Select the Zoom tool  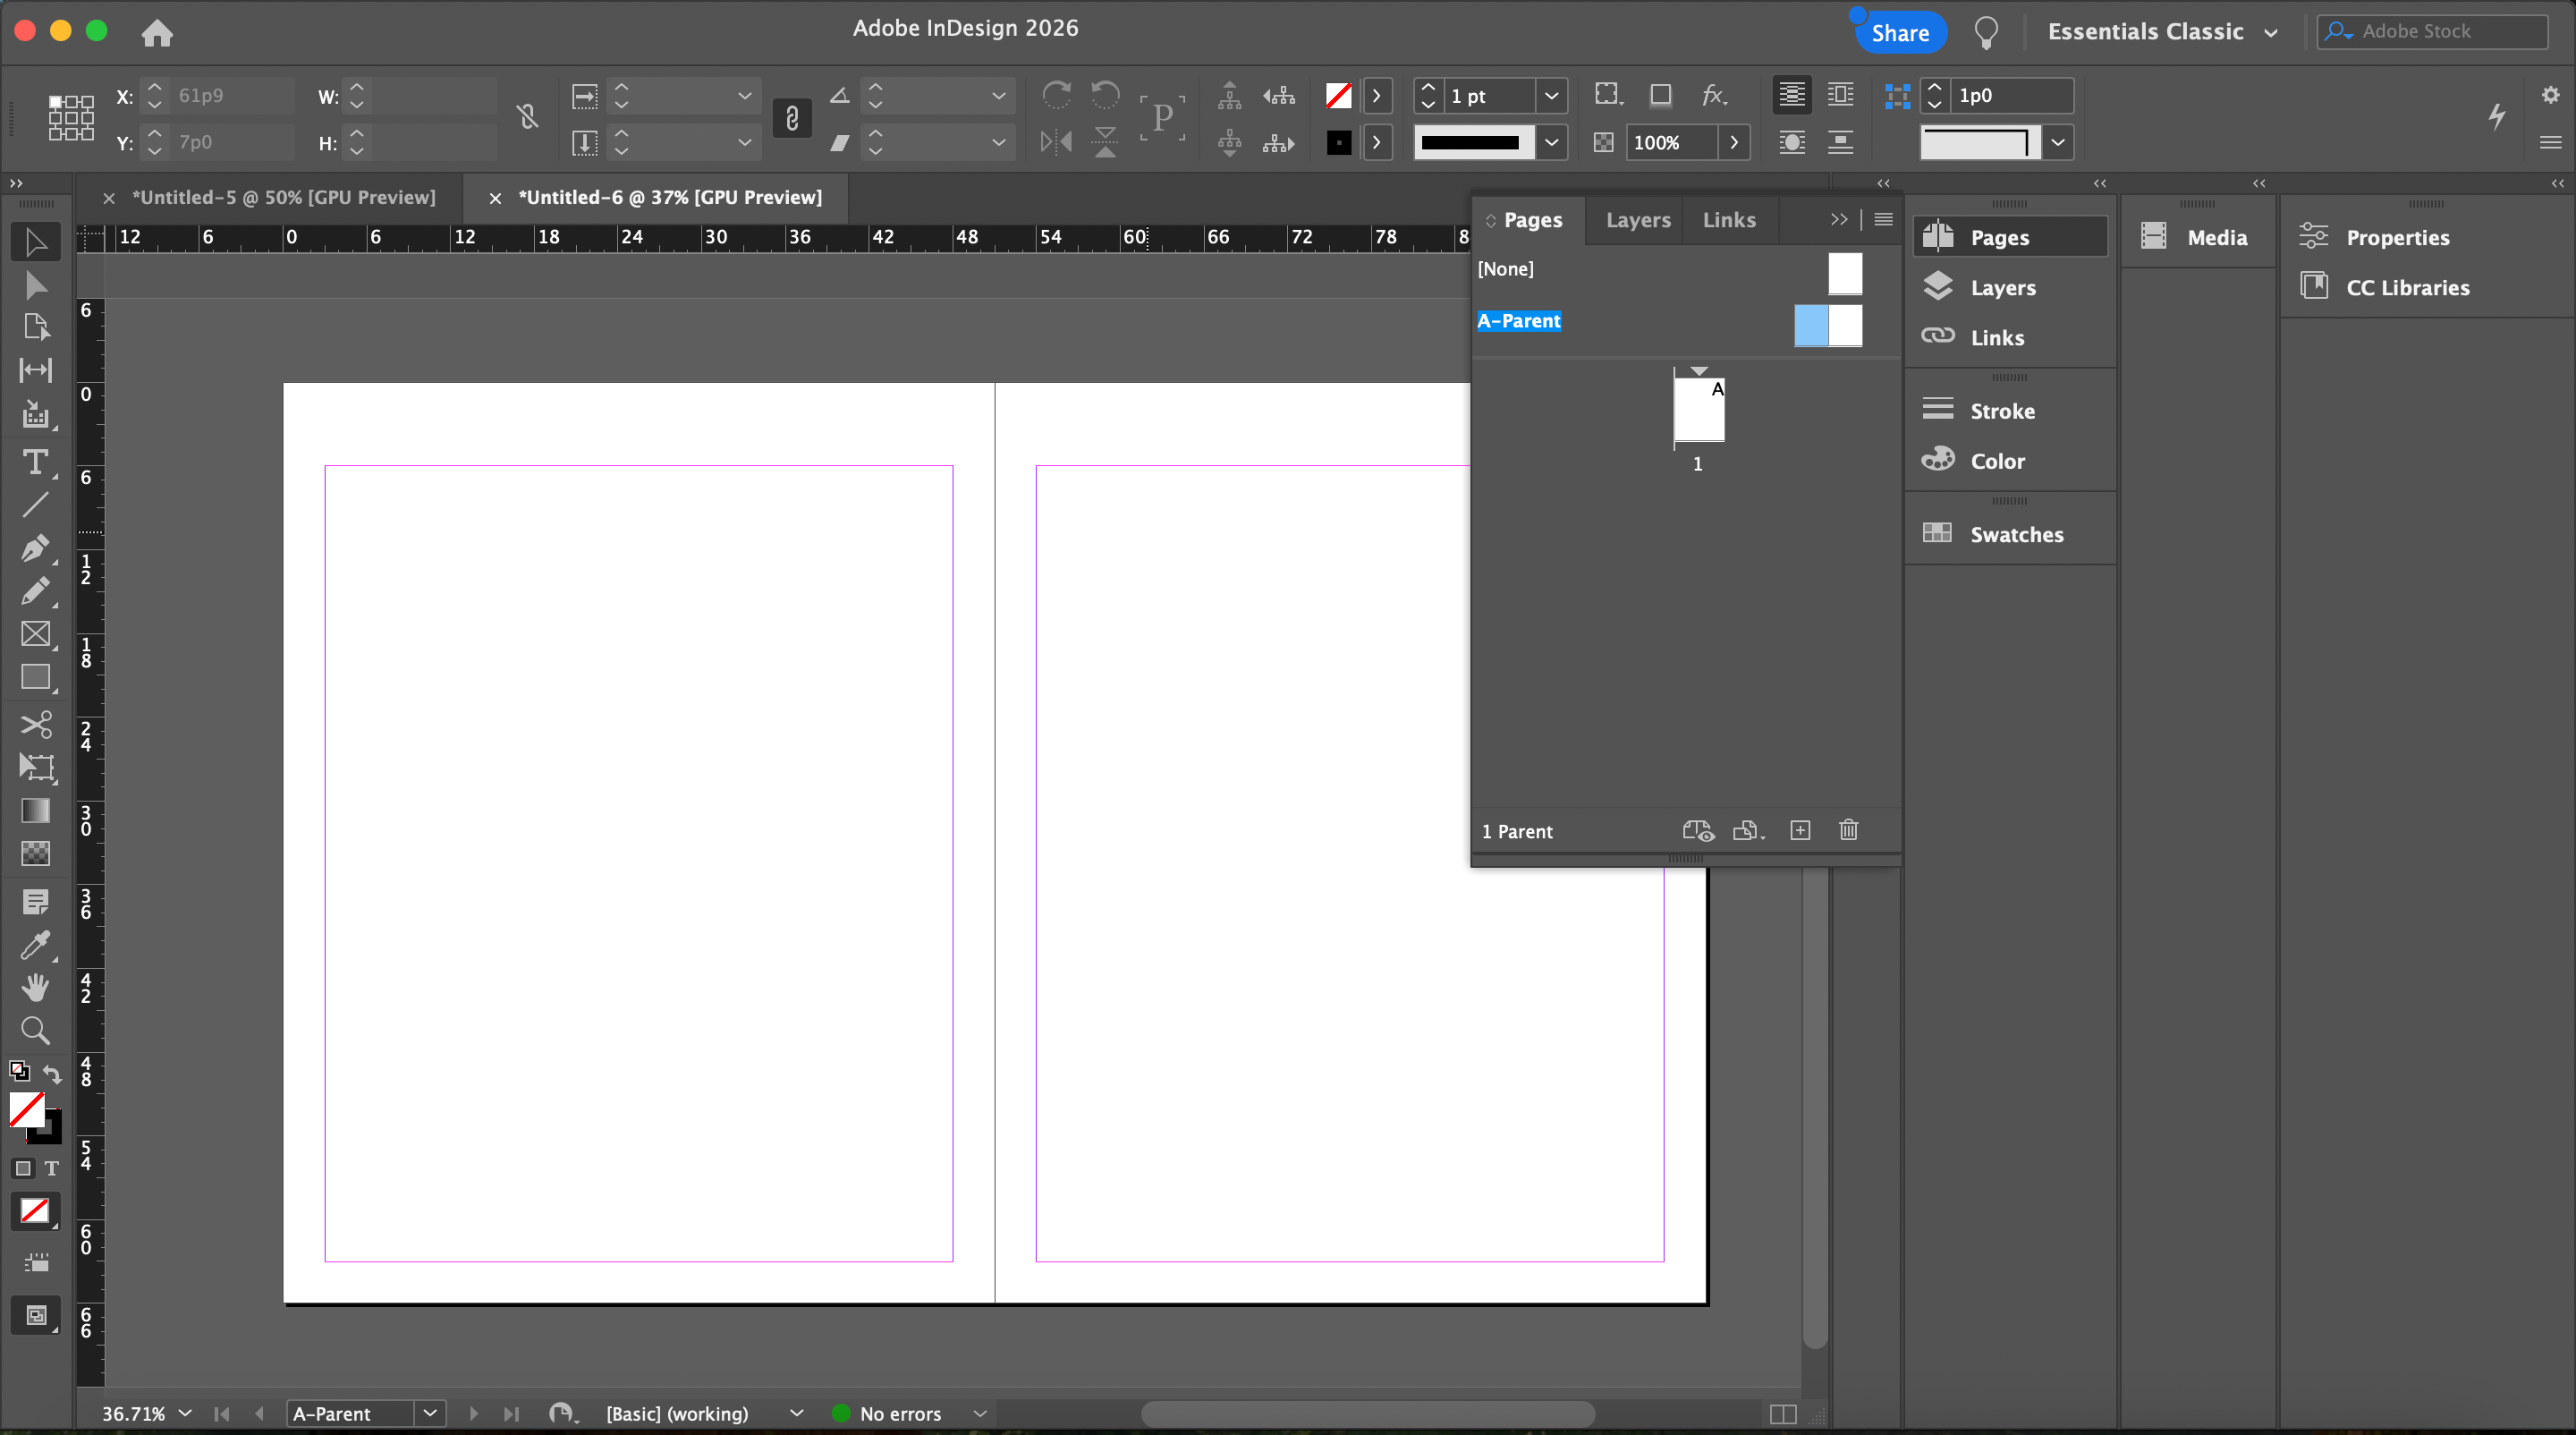pos(35,1030)
